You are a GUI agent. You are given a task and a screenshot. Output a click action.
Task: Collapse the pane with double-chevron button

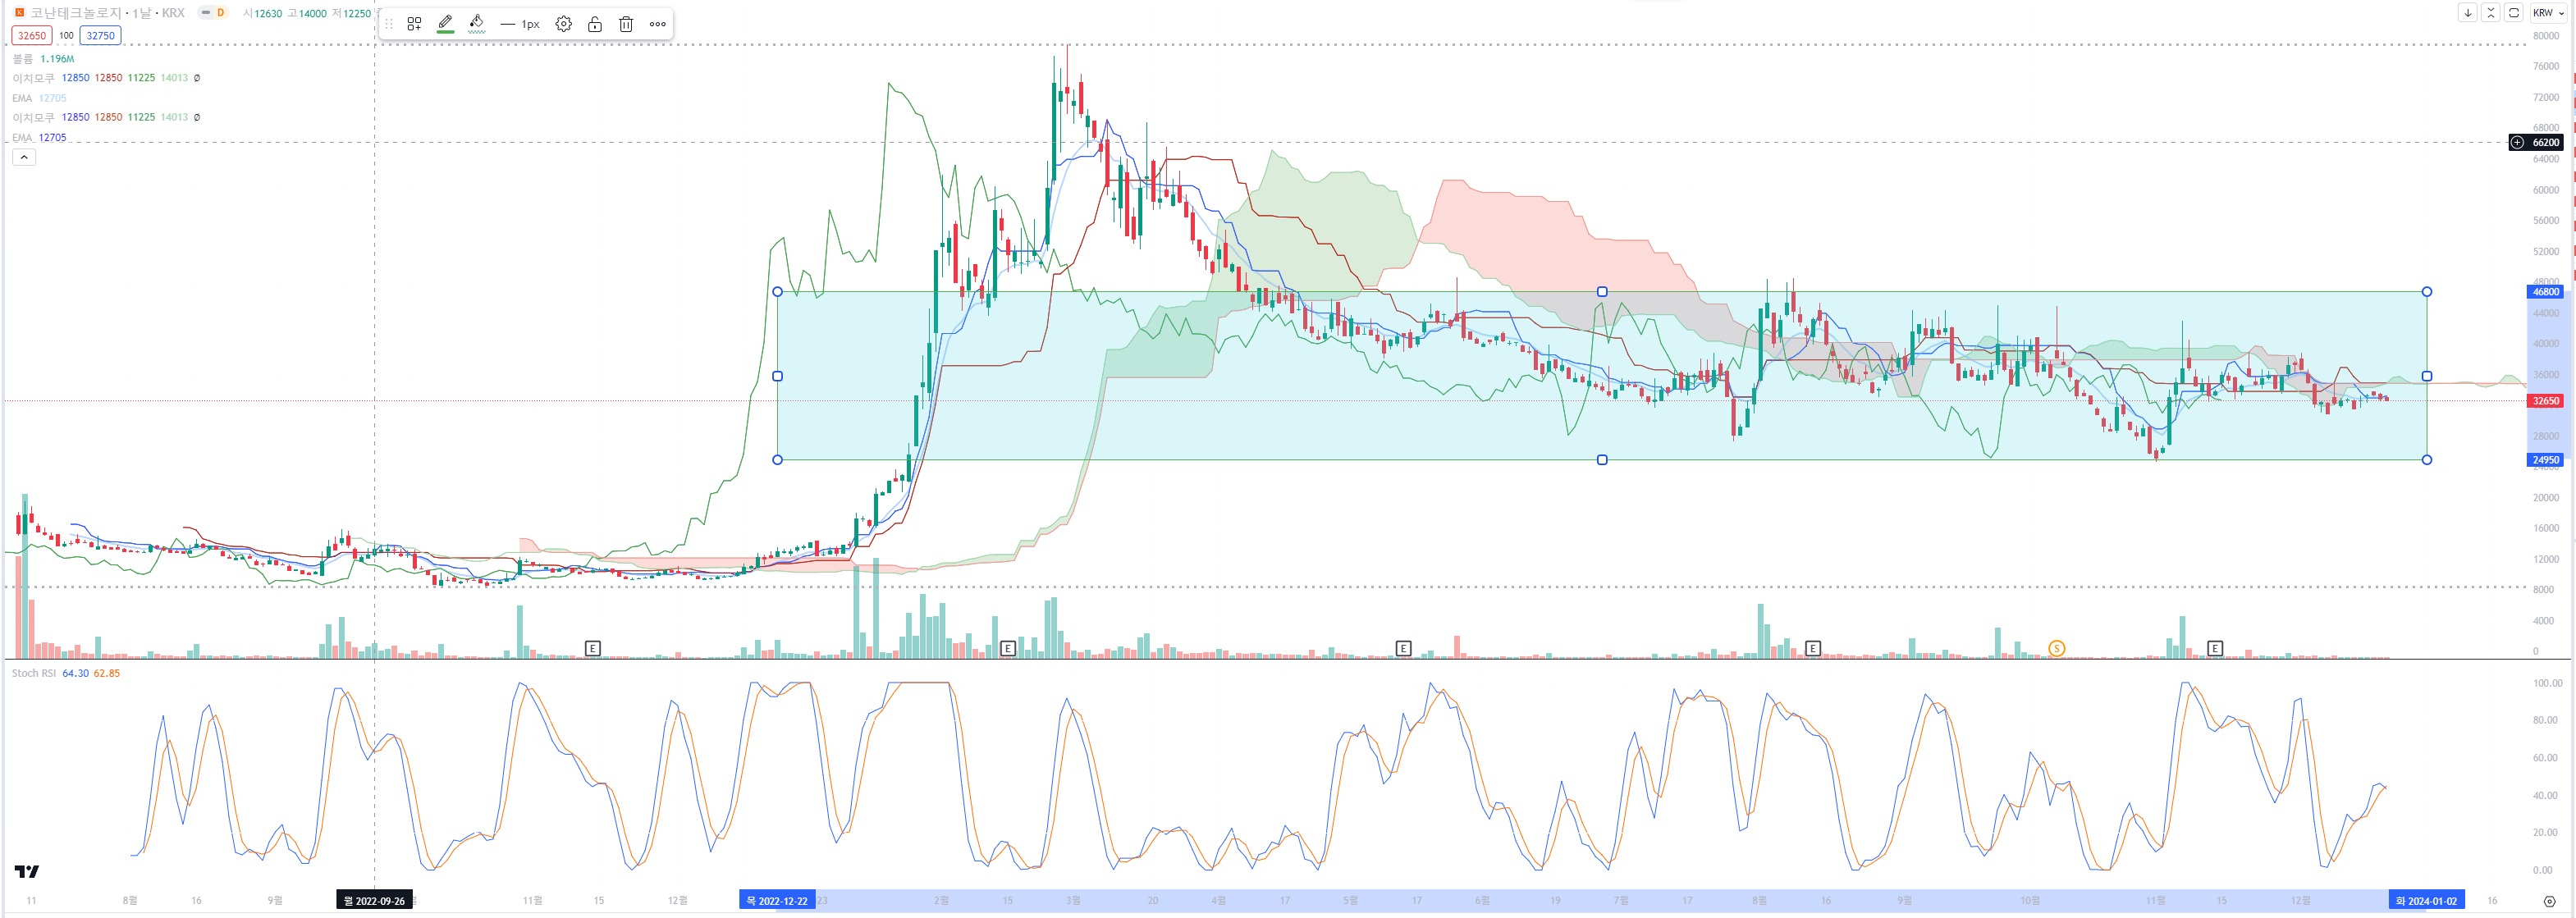point(2490,13)
